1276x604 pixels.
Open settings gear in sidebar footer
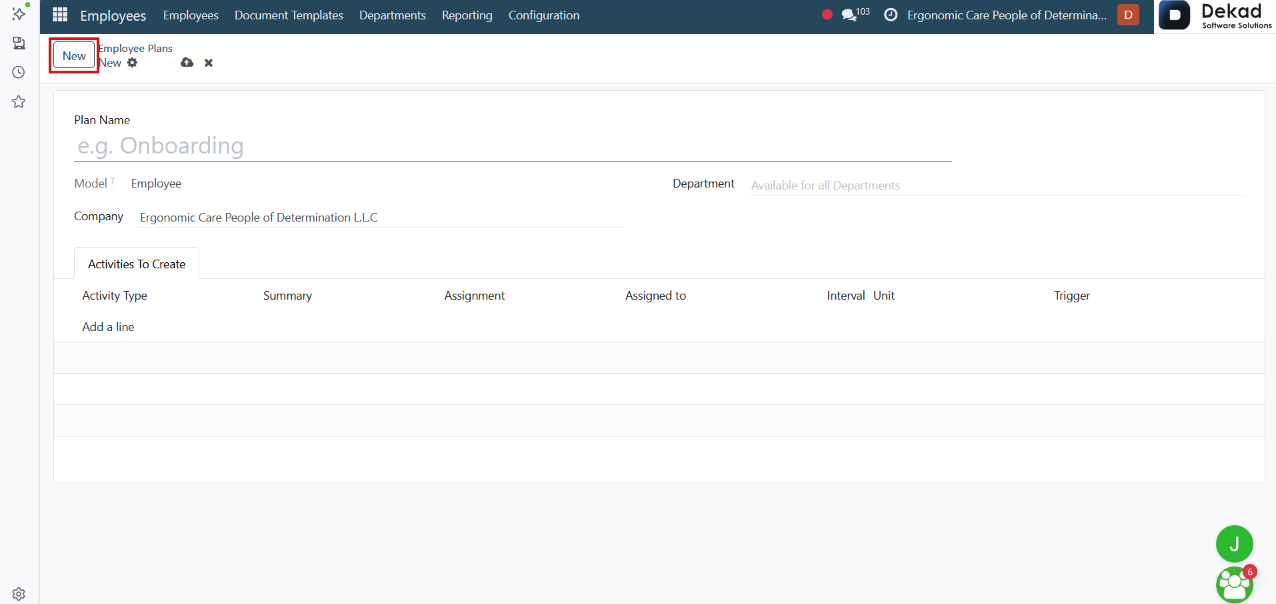pyautogui.click(x=18, y=593)
